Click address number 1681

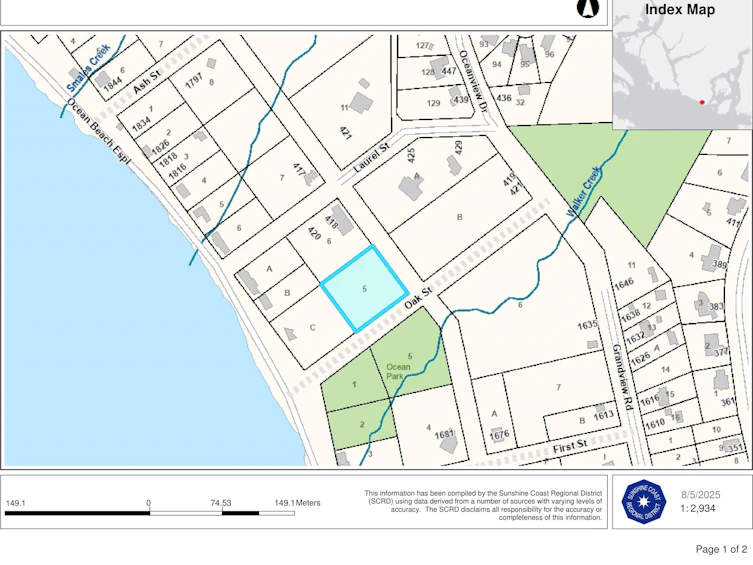(444, 434)
